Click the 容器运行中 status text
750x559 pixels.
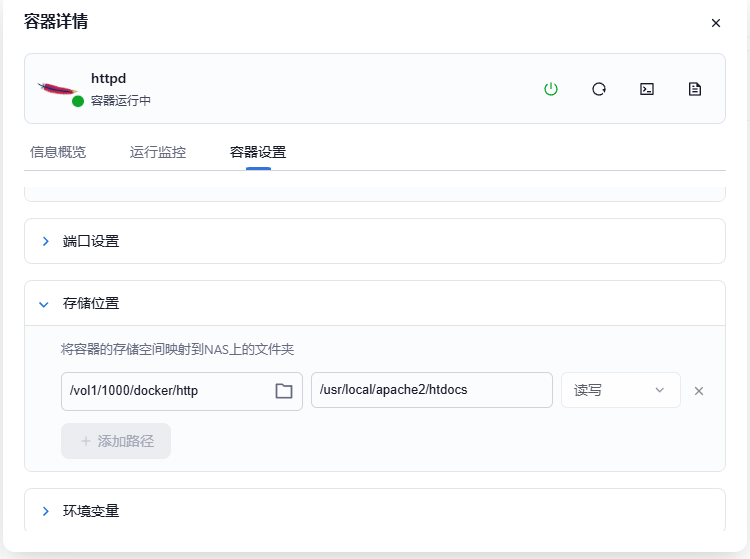pyautogui.click(x=121, y=100)
